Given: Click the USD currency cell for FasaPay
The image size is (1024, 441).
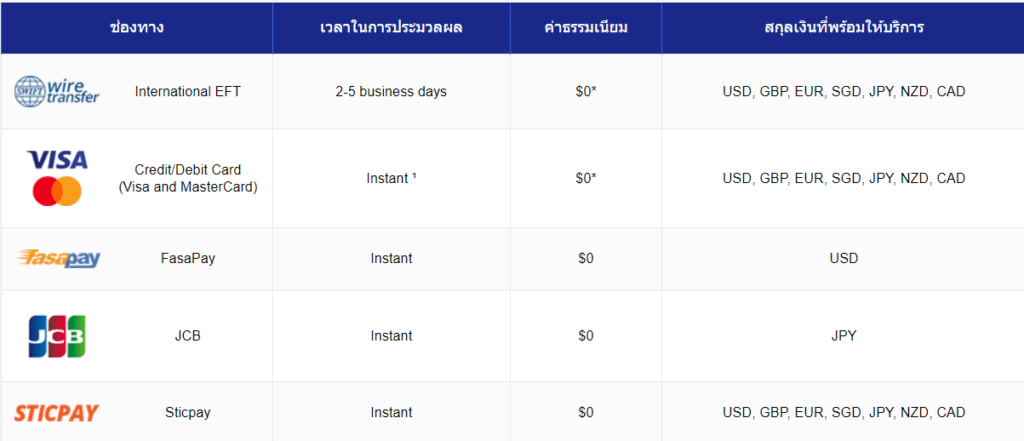Looking at the screenshot, I should click(843, 258).
